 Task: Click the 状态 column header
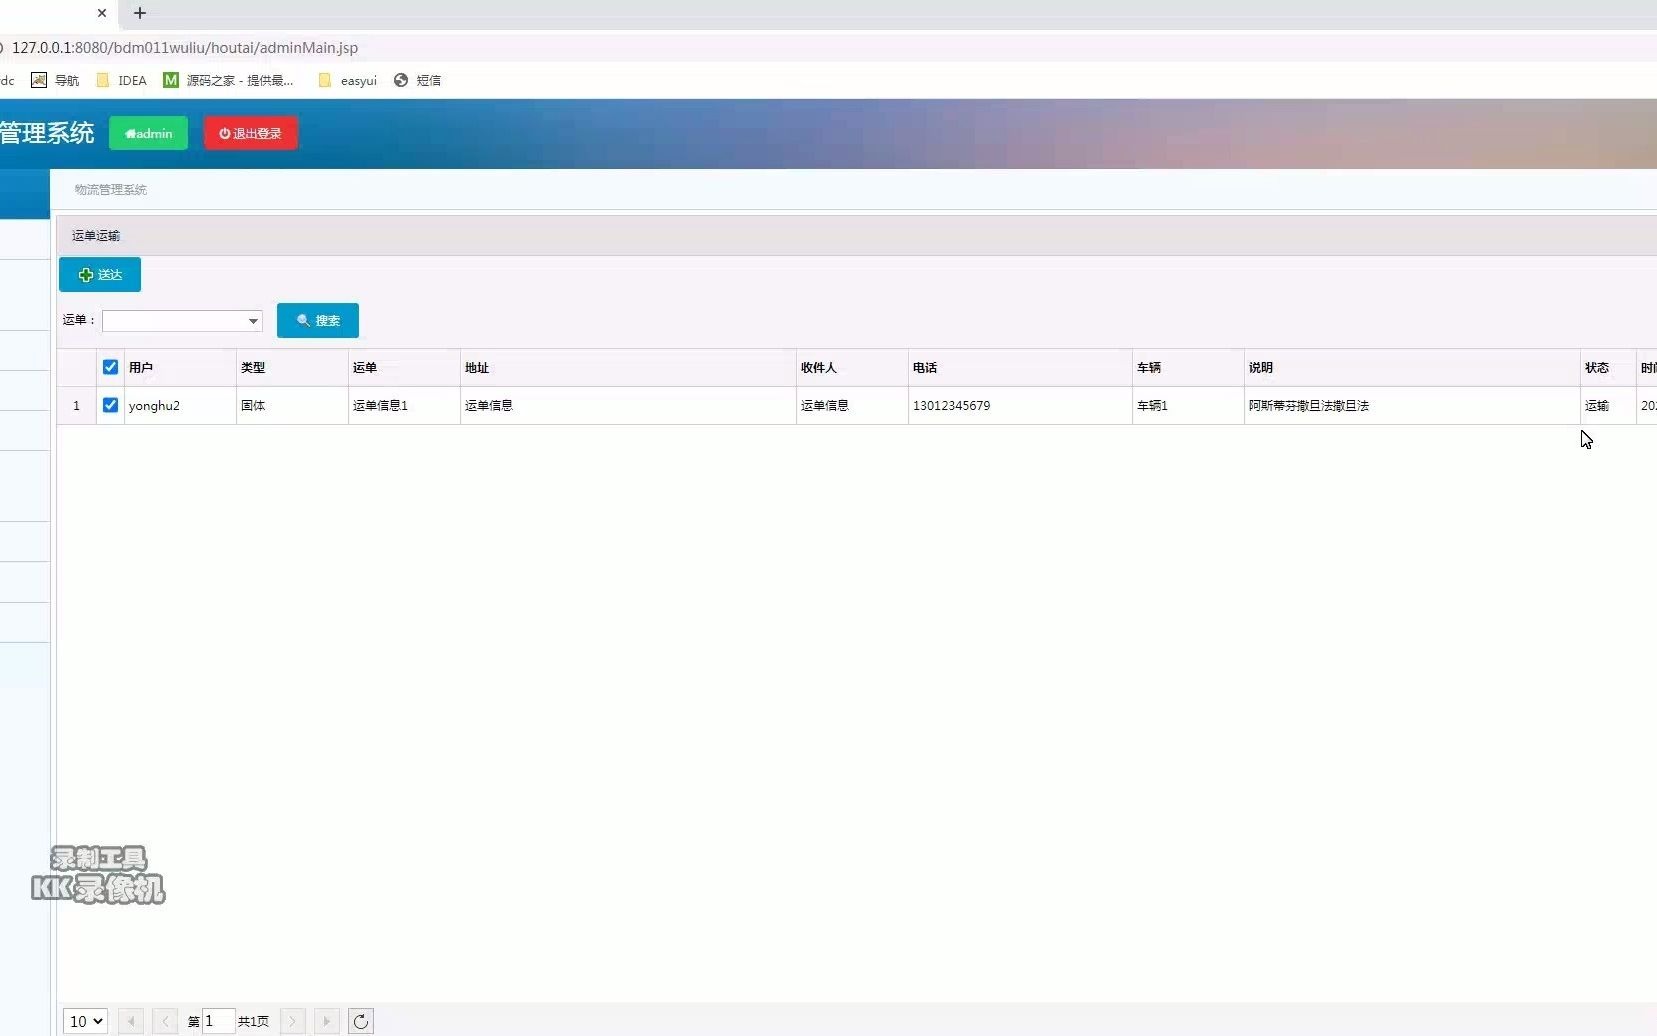click(x=1608, y=368)
